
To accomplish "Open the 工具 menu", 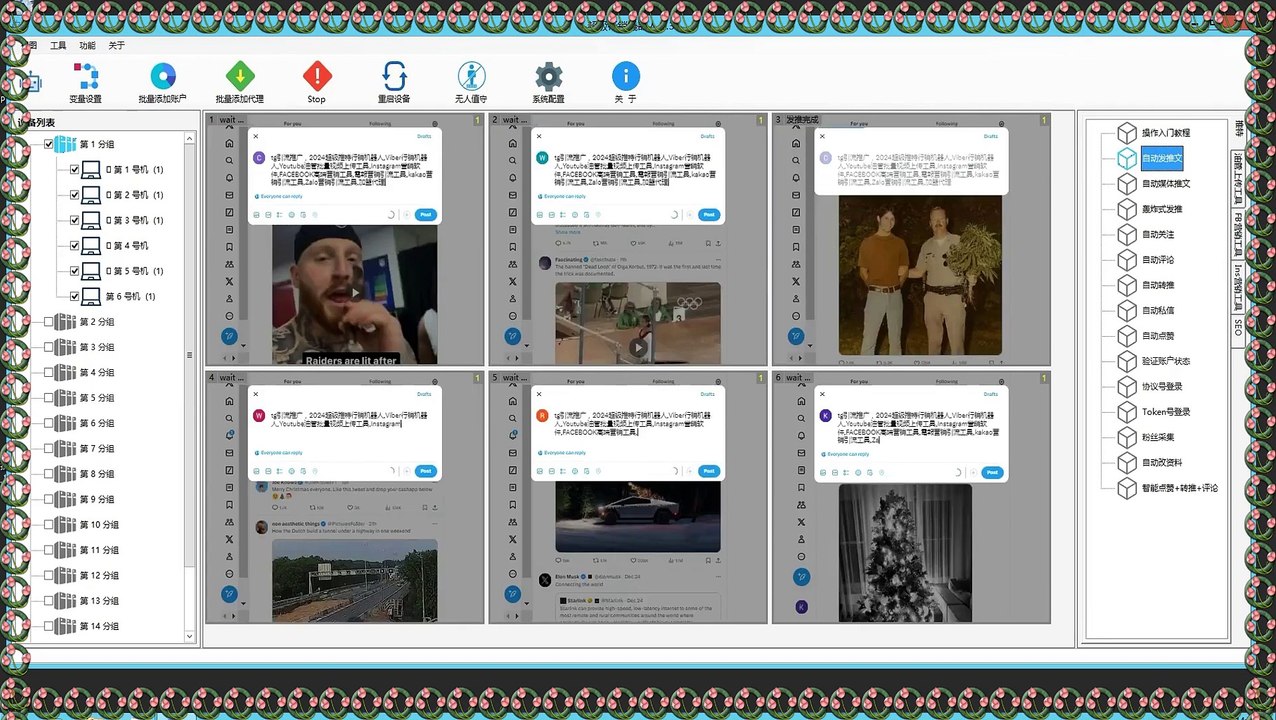I will click(59, 46).
